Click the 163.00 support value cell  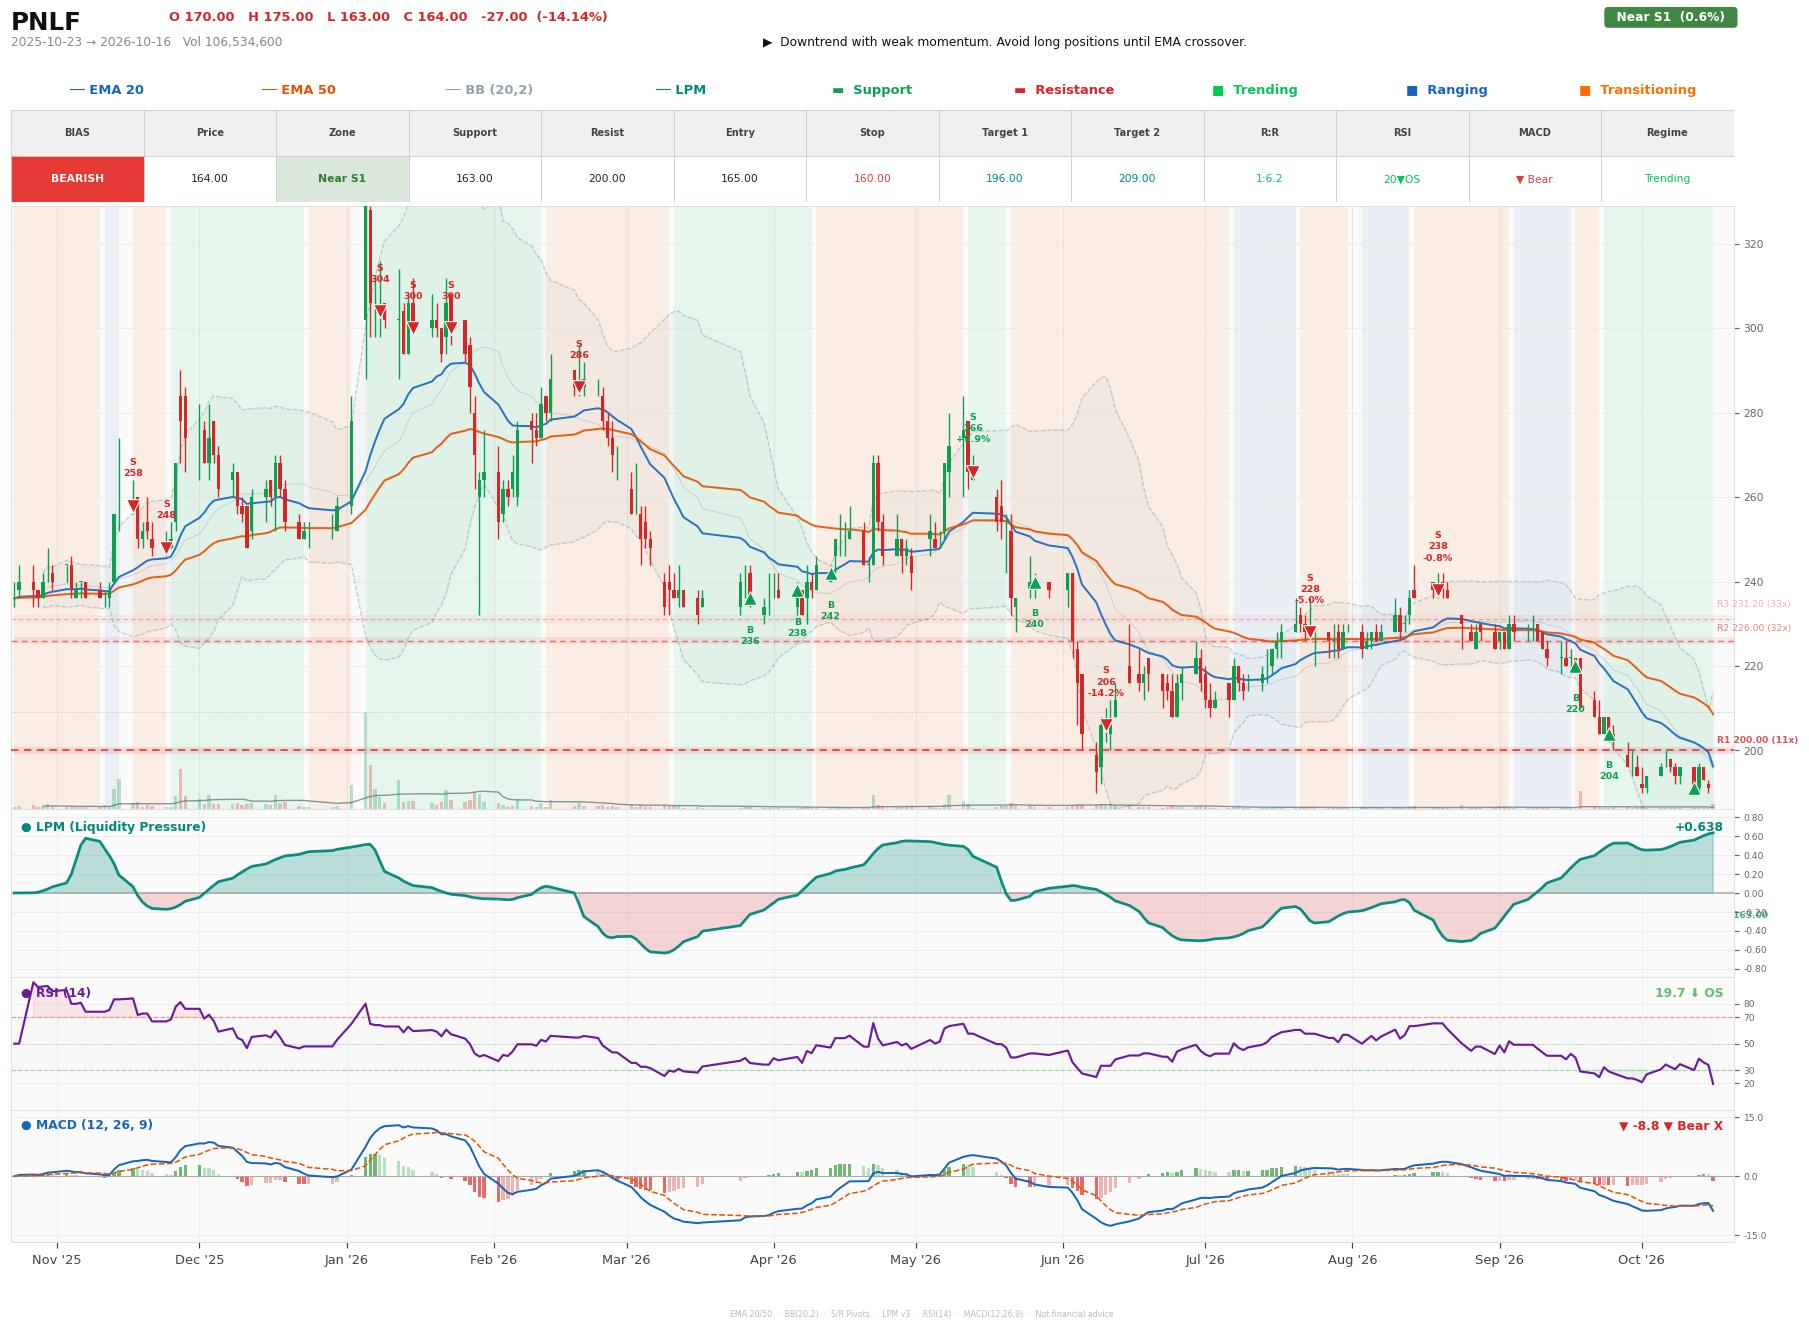coord(474,179)
